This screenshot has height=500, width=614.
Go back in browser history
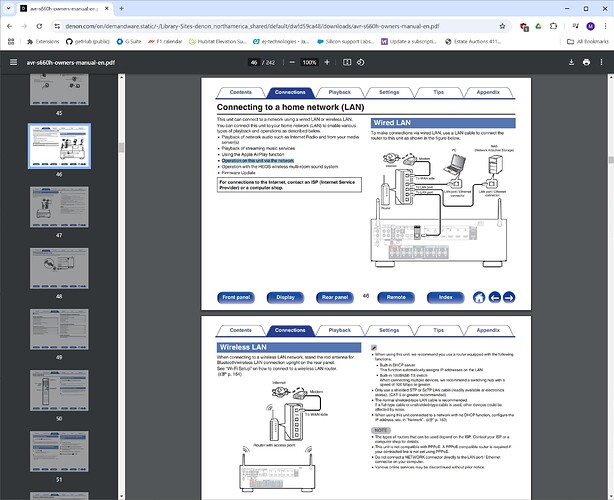pos(9,26)
